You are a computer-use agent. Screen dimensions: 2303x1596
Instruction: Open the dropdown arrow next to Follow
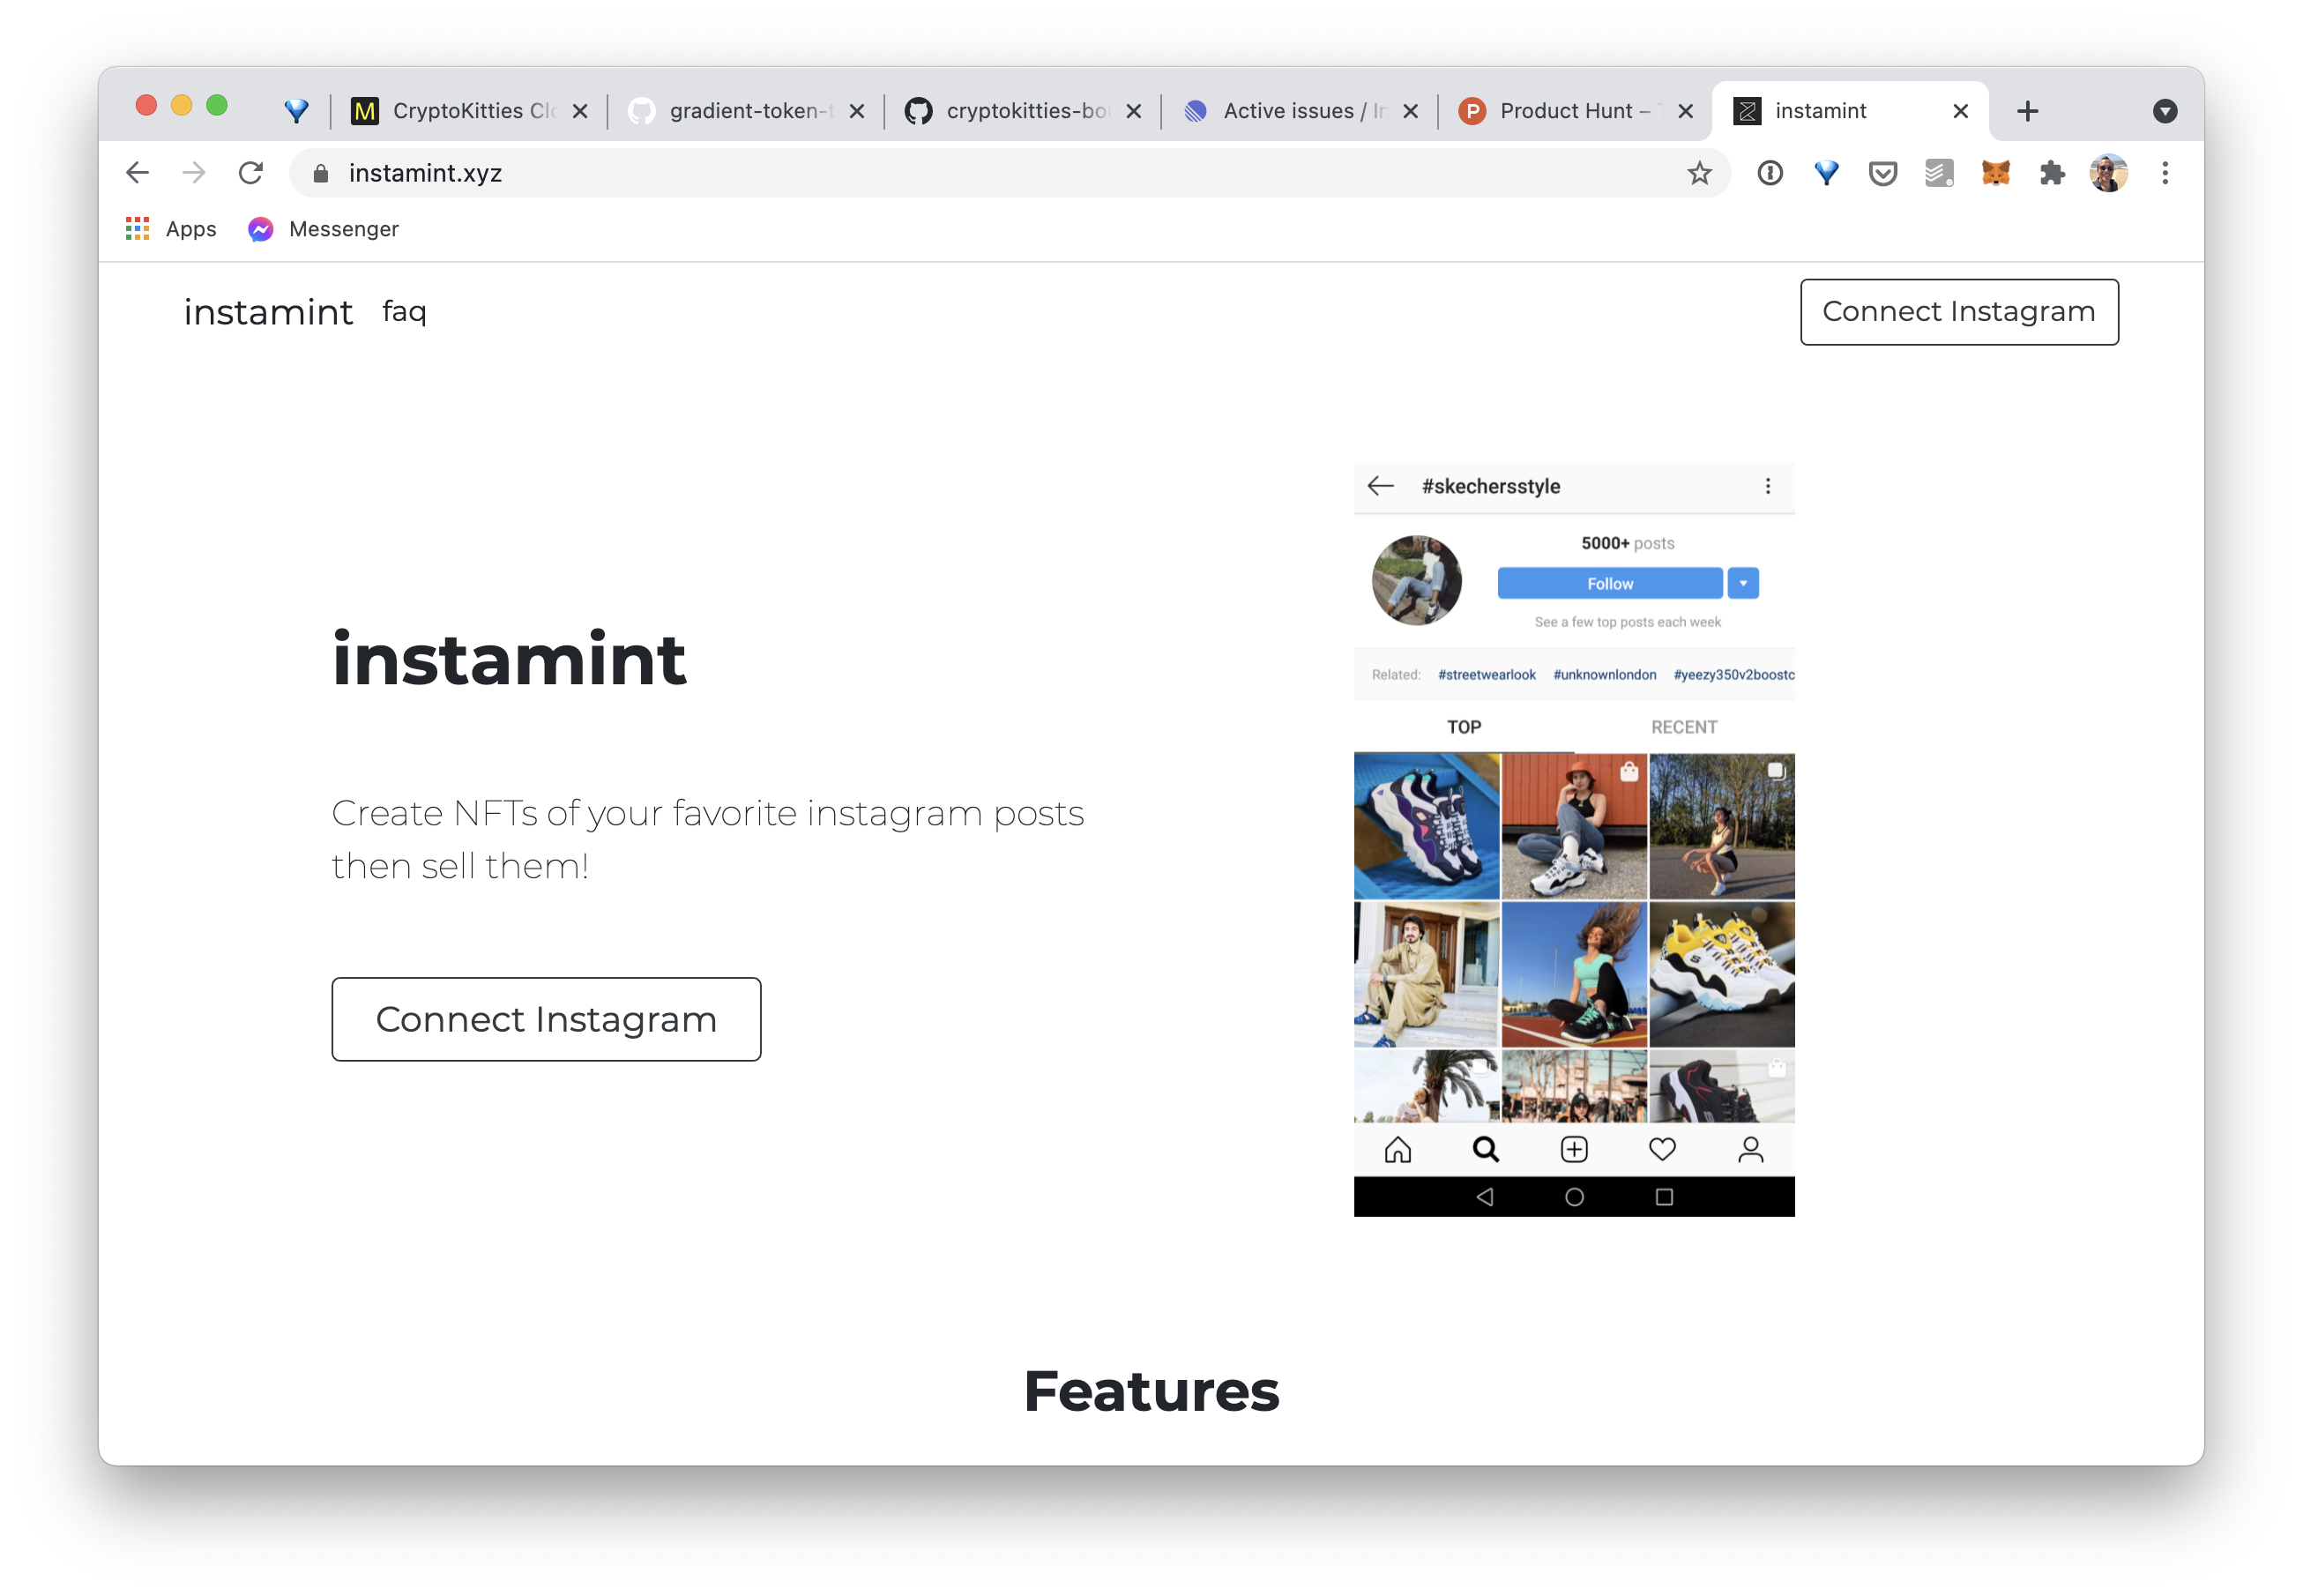click(1742, 583)
